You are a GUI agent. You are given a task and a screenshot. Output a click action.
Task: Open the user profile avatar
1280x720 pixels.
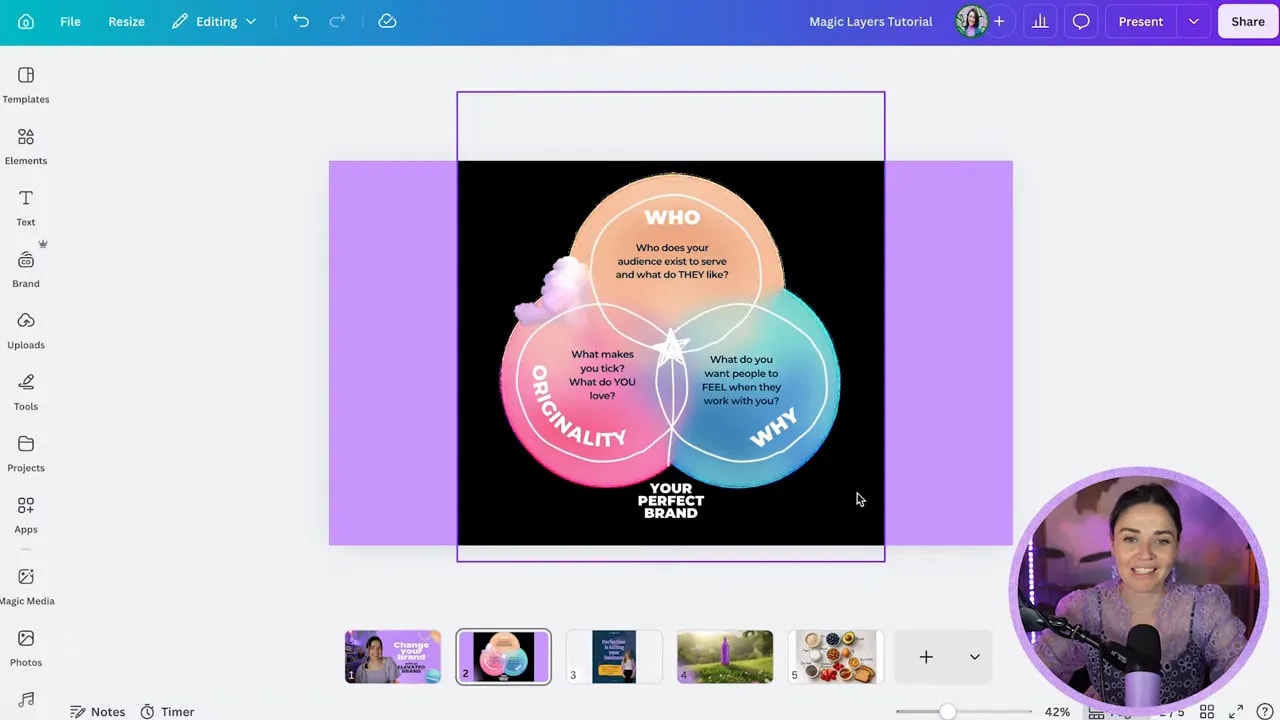point(971,21)
